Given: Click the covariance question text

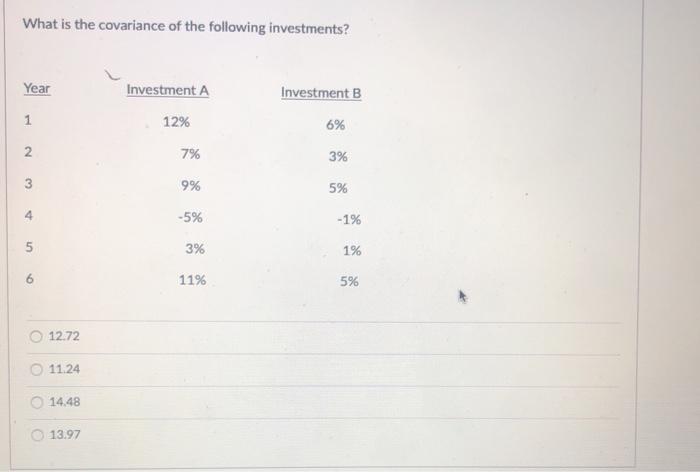Looking at the screenshot, I should [x=186, y=26].
